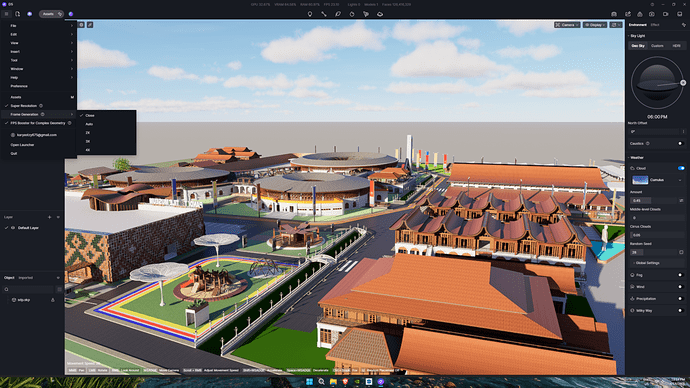Viewport: 690px width, 388px height.
Task: Select the path tool in top toolbar
Action: tap(324, 14)
